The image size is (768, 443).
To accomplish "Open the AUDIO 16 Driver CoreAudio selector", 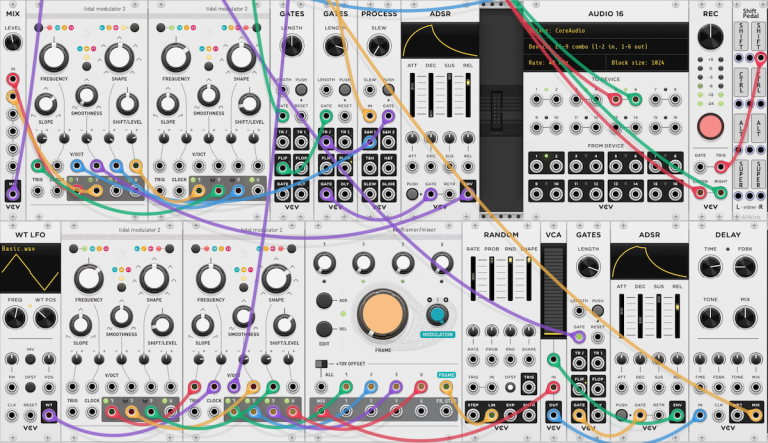I will pyautogui.click(x=605, y=30).
